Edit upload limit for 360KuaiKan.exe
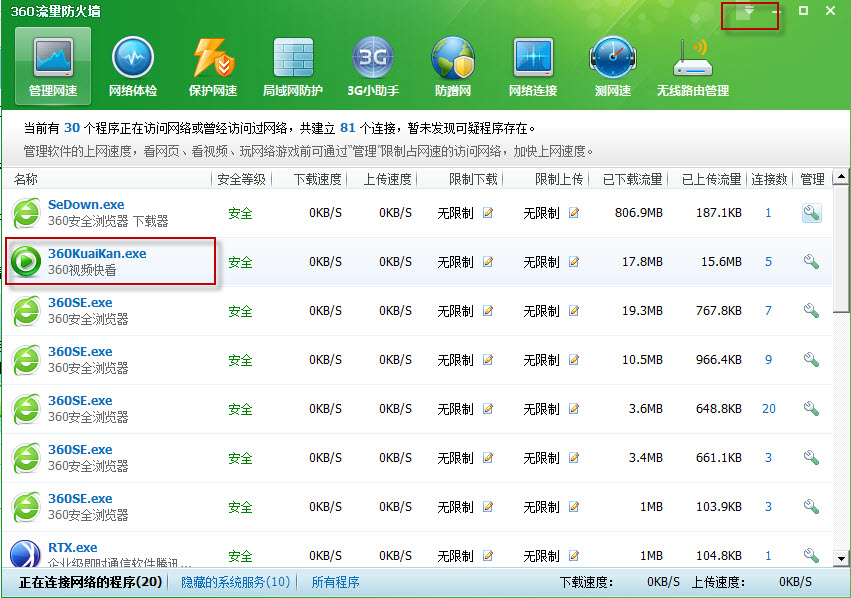 pos(574,262)
